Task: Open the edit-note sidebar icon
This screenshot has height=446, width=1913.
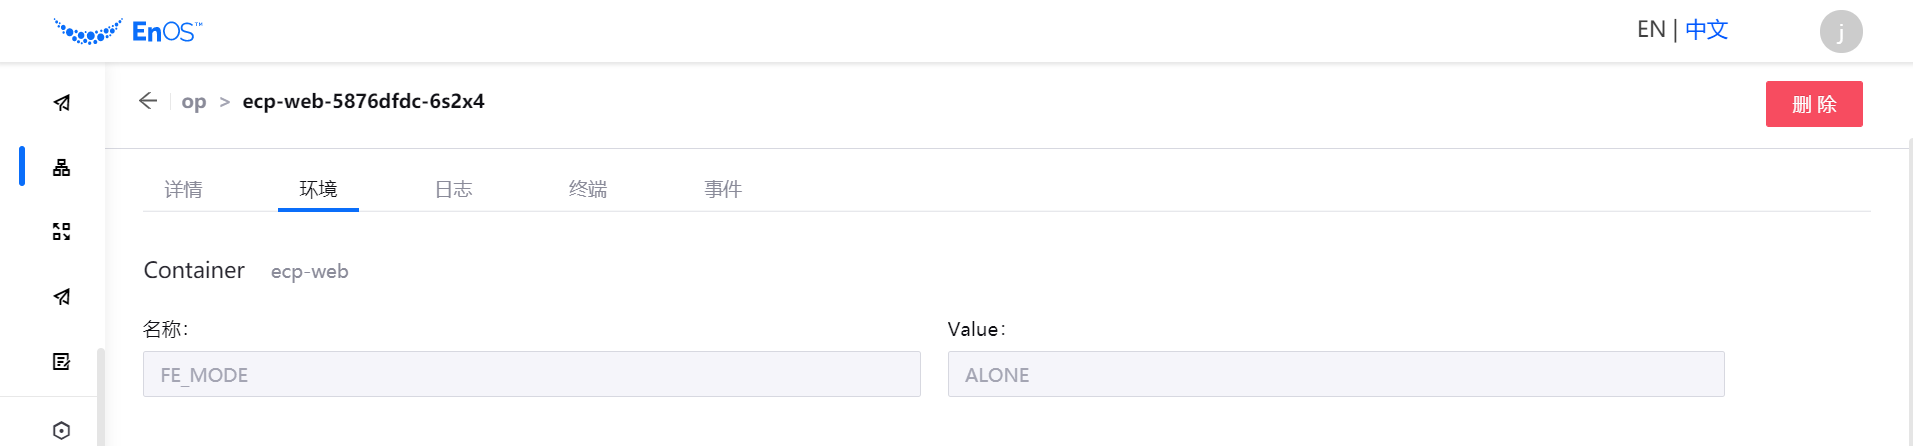Action: [x=62, y=361]
